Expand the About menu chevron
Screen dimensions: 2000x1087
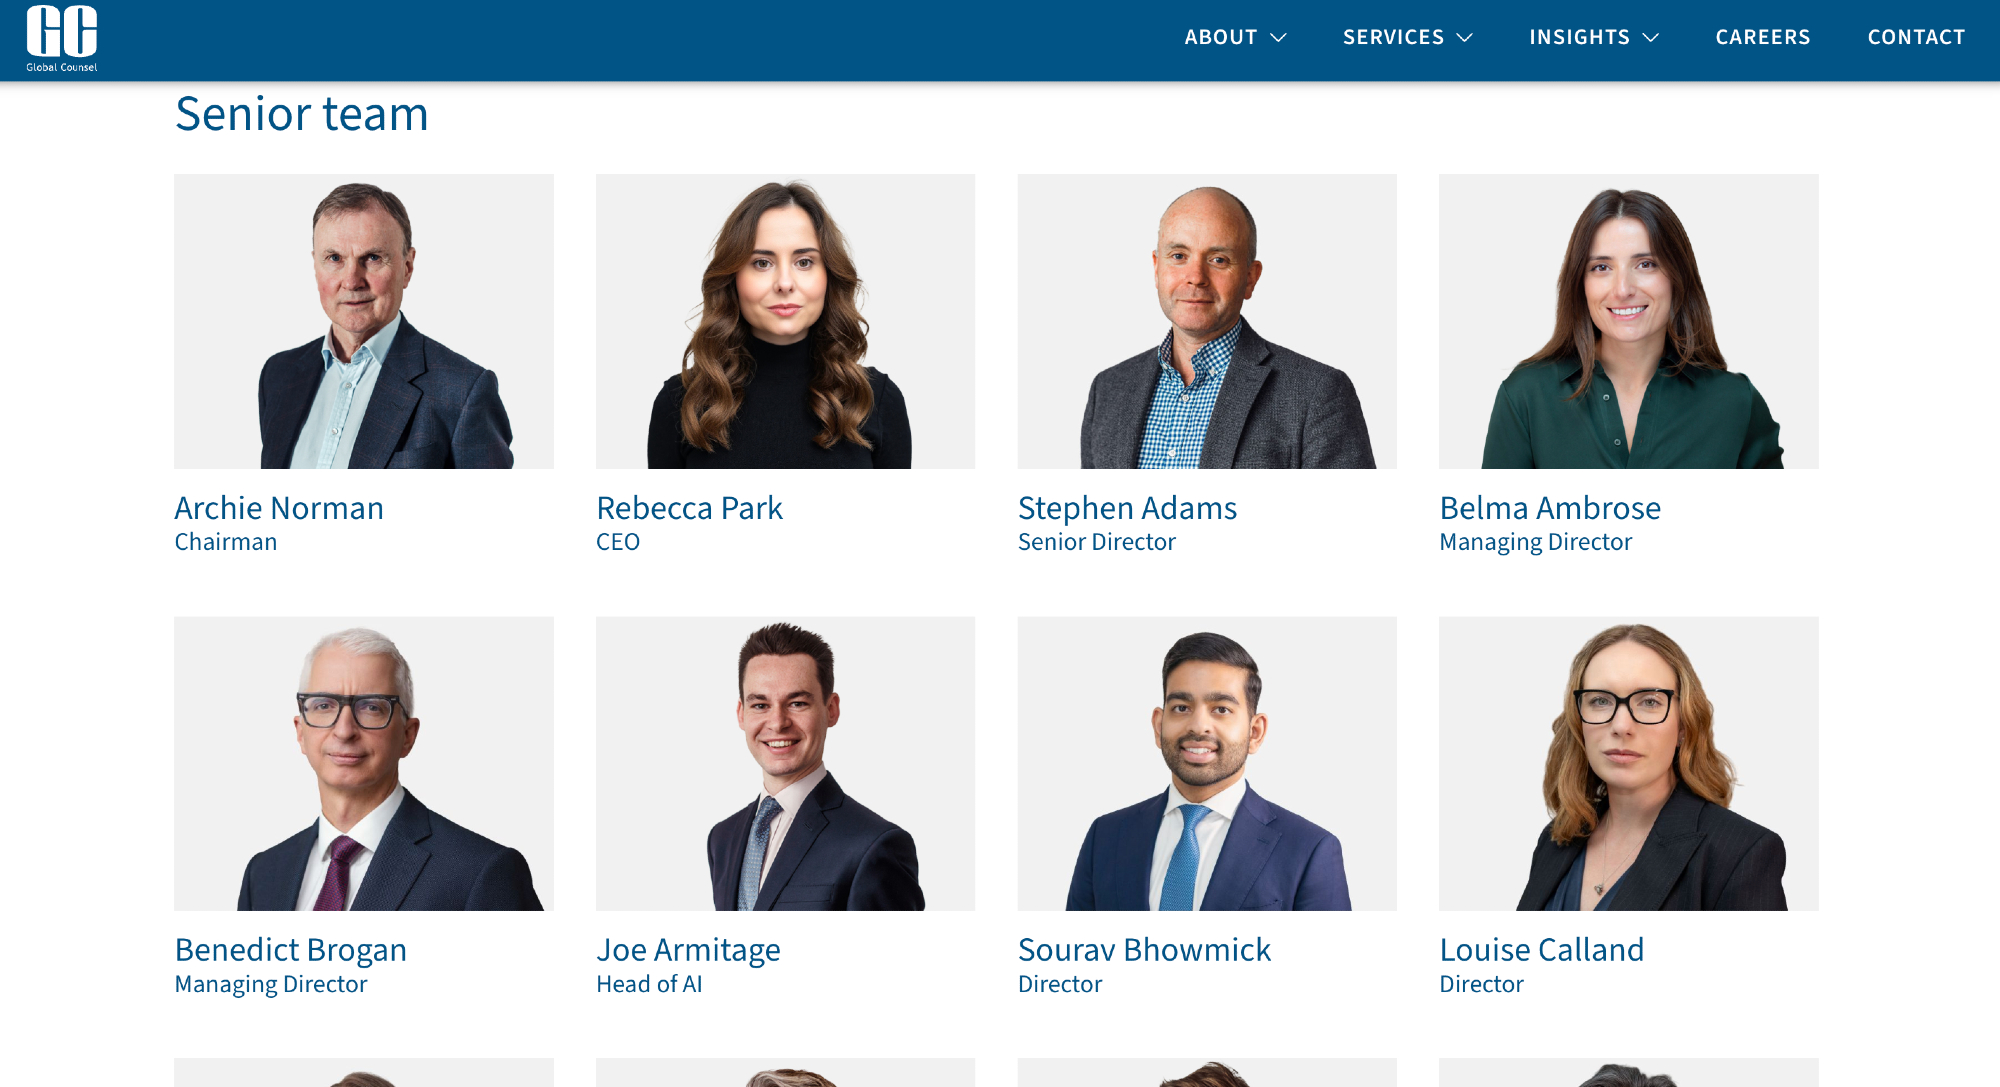pos(1278,38)
